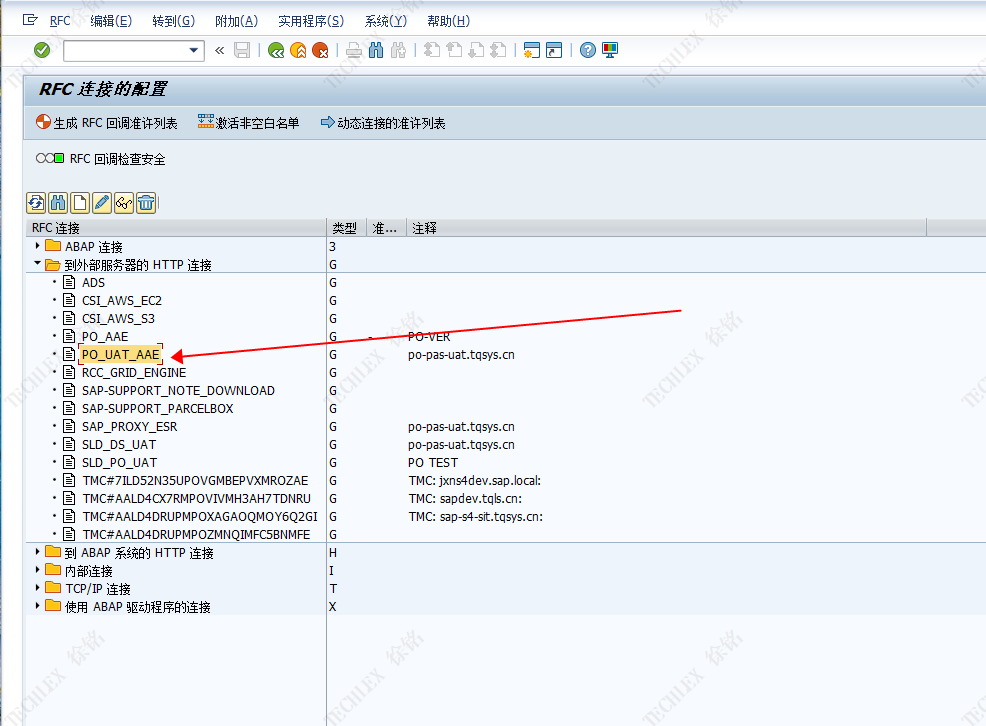This screenshot has width=986, height=726.
Task: Click the refresh icon above RFC list
Action: 36,203
